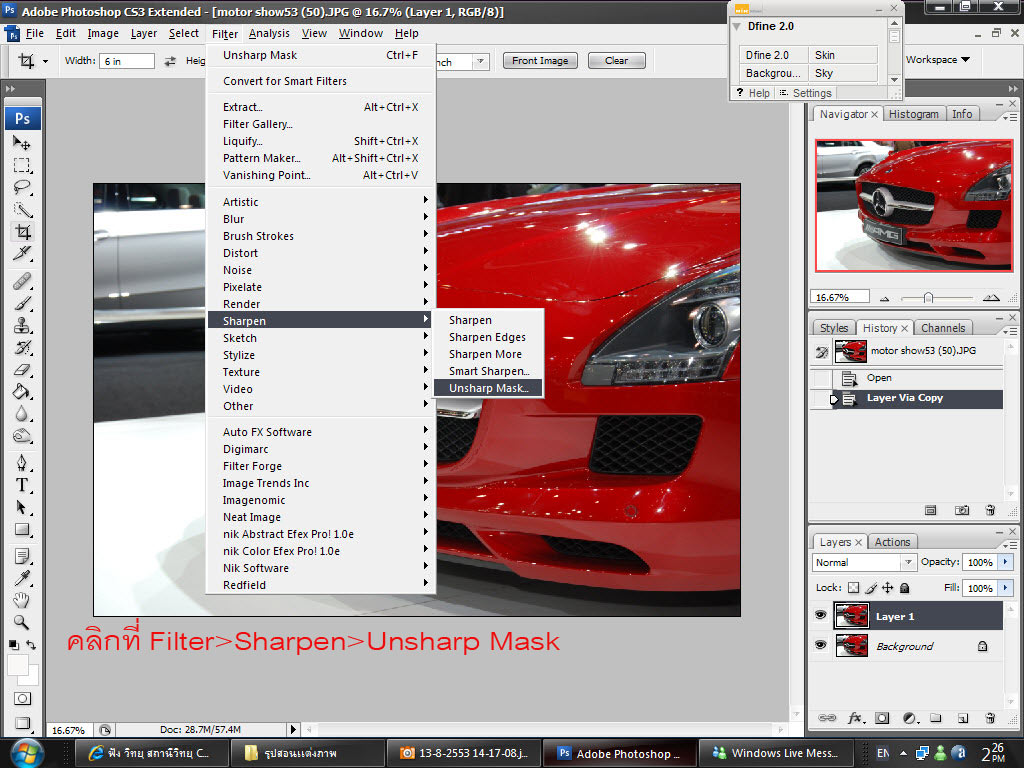Click the Navigator zoom slider handle

pos(928,298)
